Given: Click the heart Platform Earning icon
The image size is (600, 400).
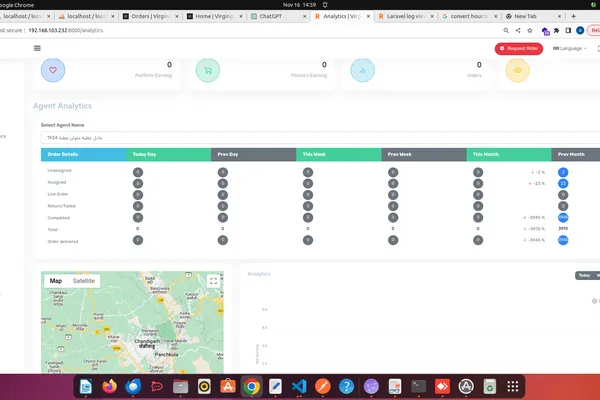Looking at the screenshot, I should [x=54, y=71].
